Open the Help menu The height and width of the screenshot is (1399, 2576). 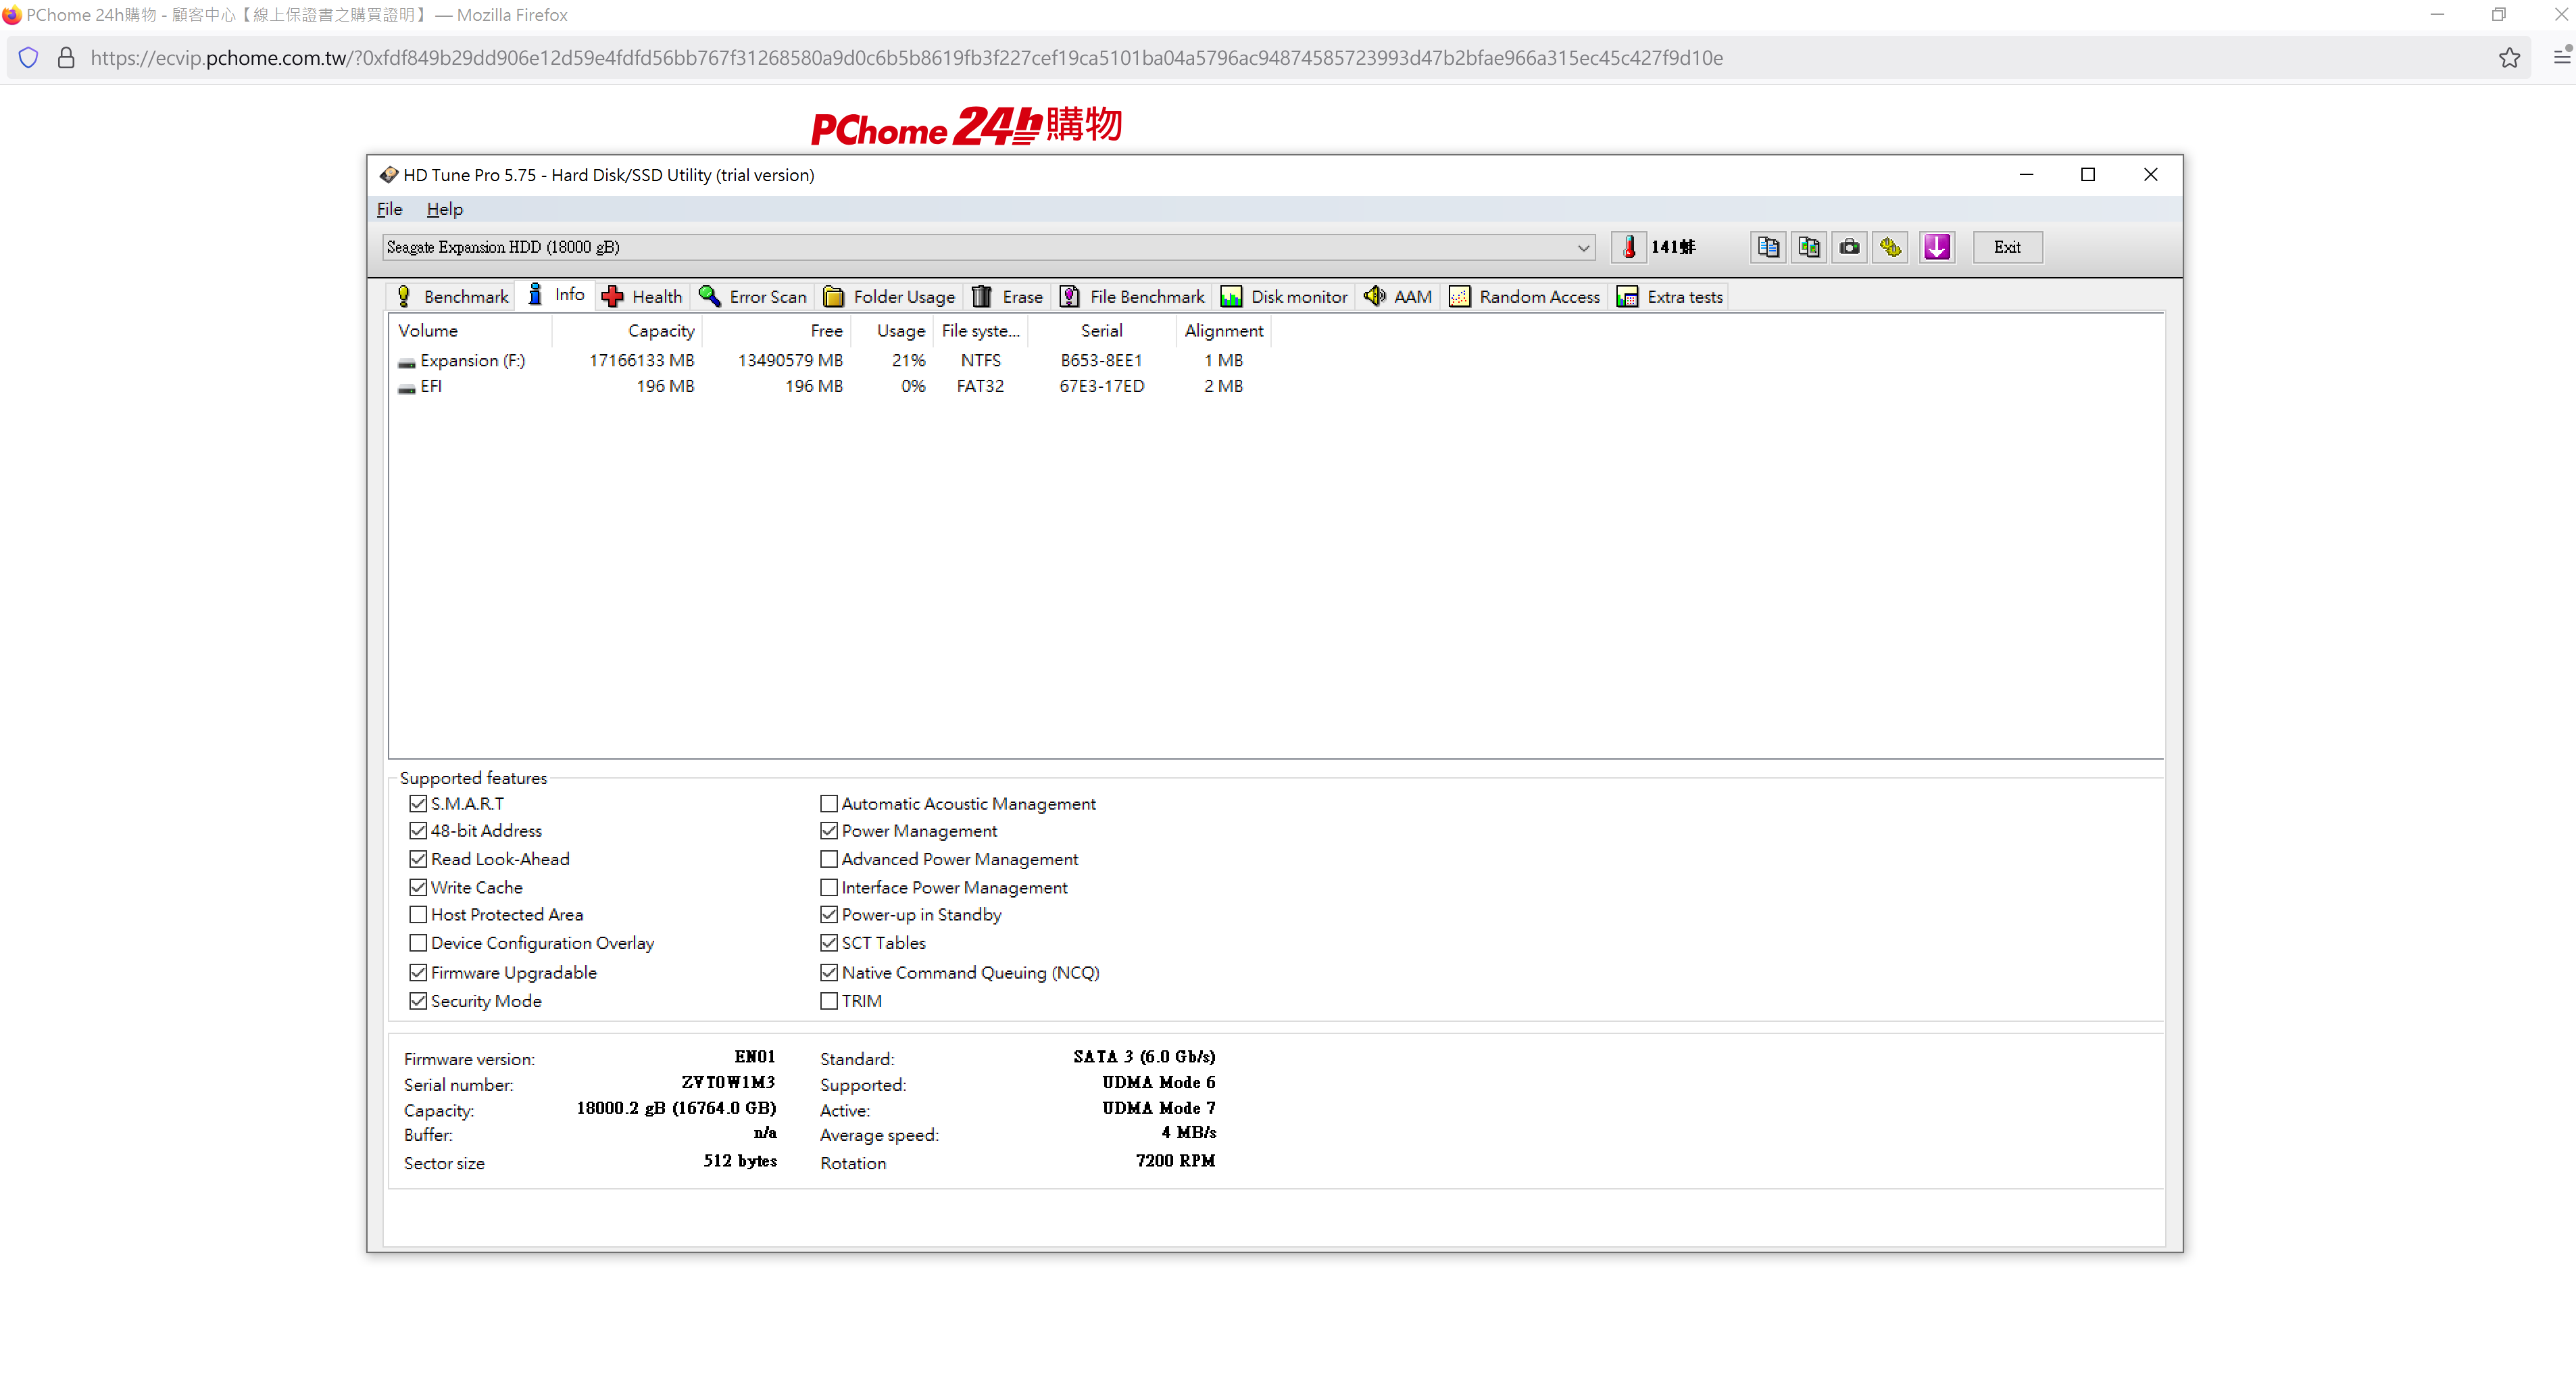click(x=444, y=209)
